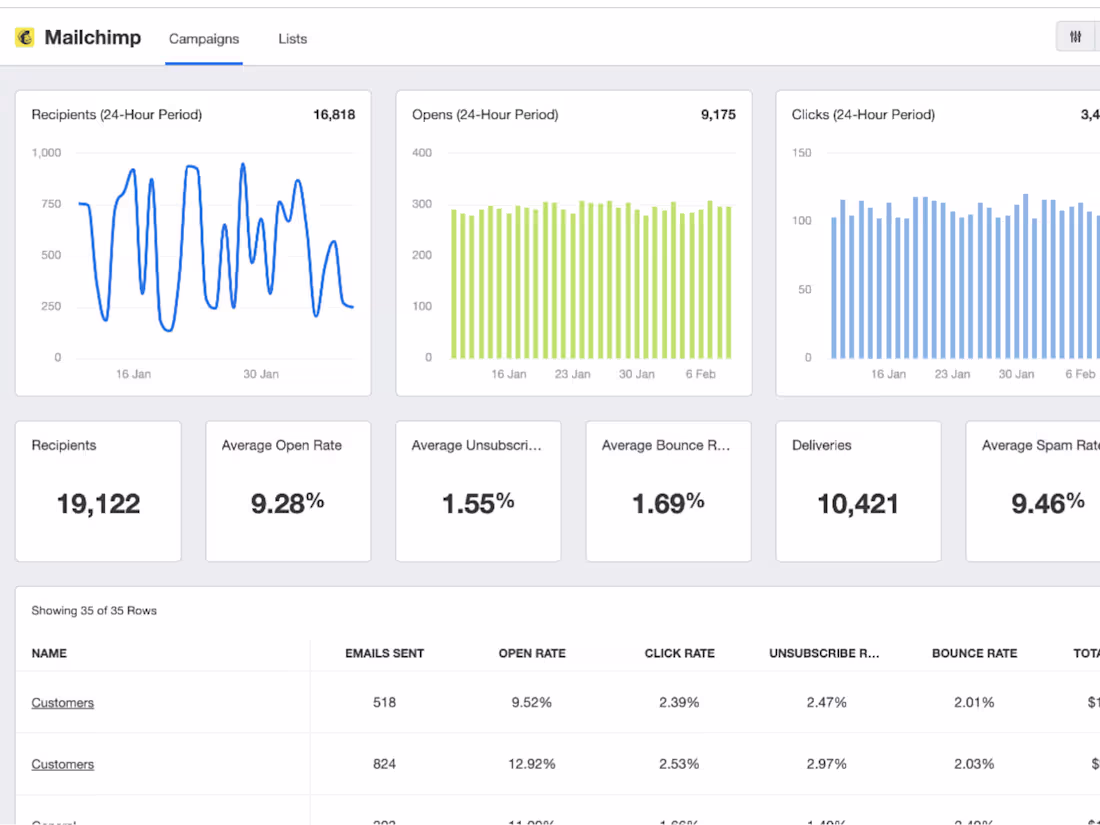Sort table by CLICK RATE column header
This screenshot has height=825, width=1100.
click(680, 653)
